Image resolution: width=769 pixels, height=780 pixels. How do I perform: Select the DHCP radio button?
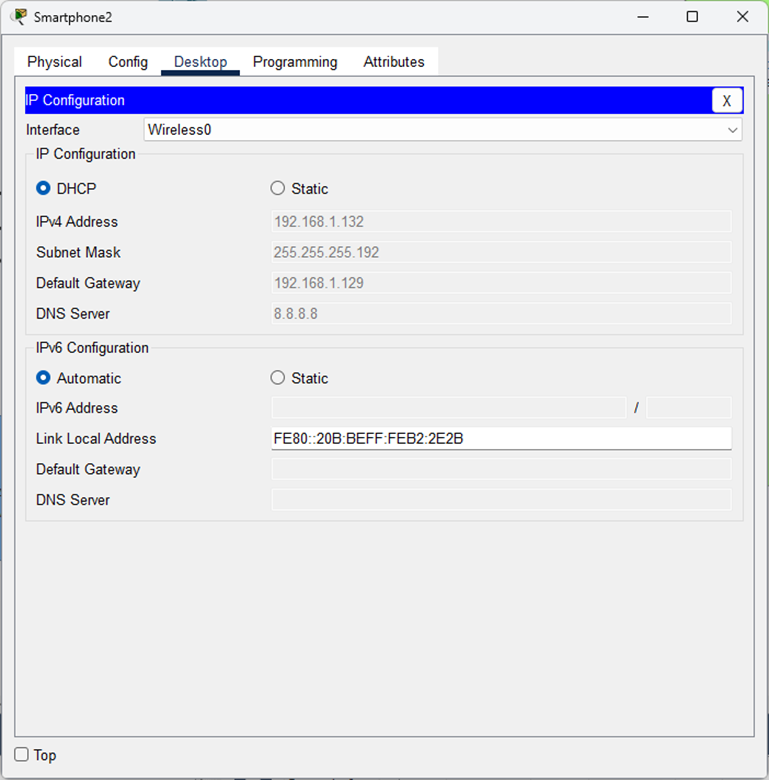click(43, 188)
